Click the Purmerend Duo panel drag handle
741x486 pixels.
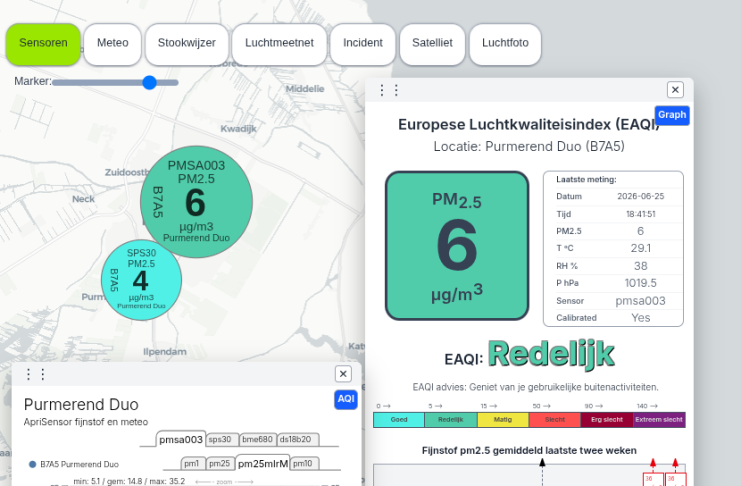coord(35,374)
